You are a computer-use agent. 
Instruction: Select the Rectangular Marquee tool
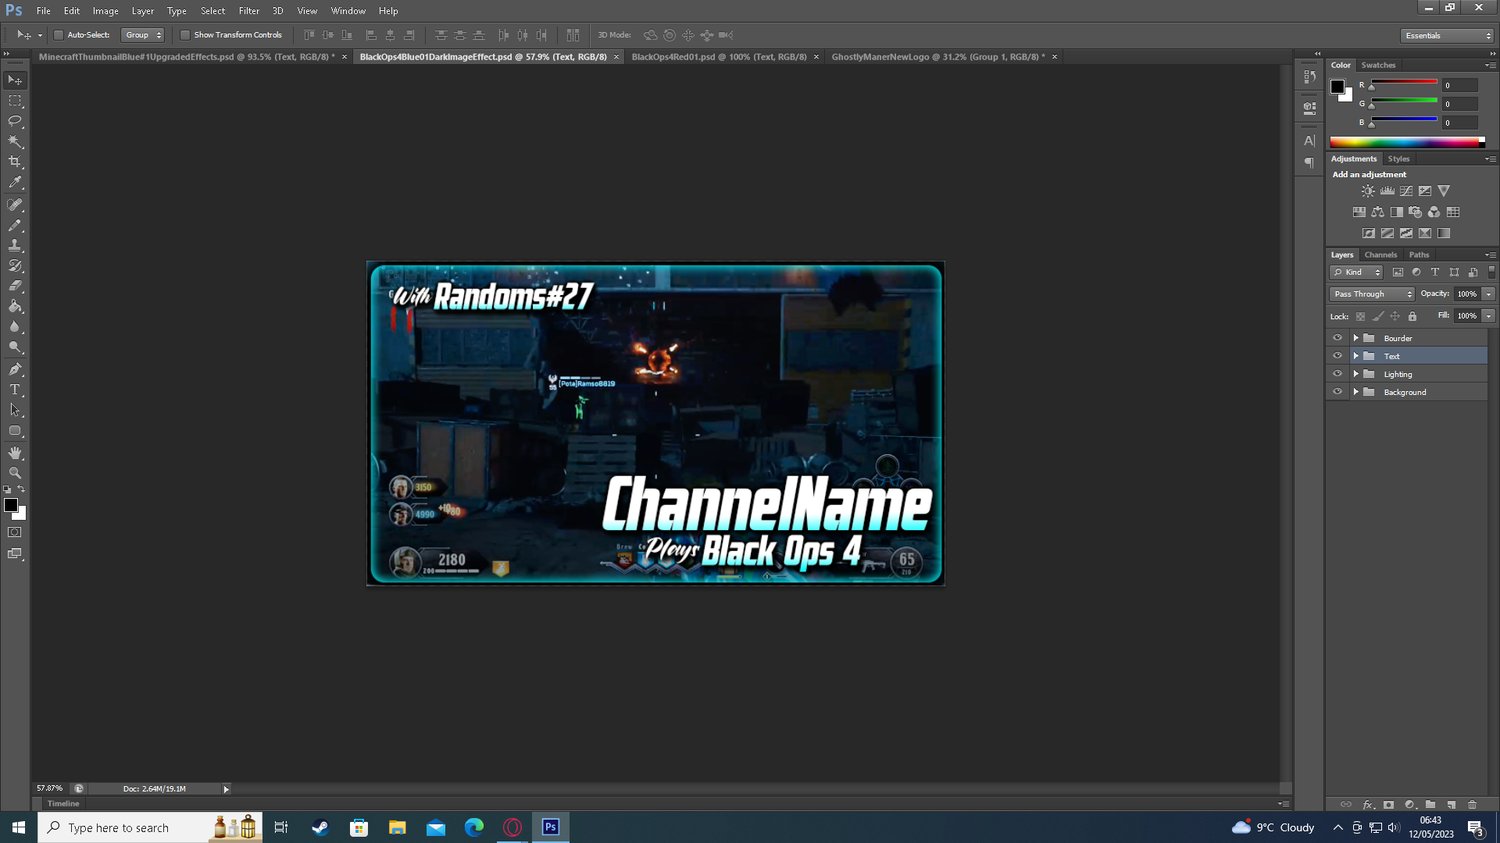click(15, 101)
